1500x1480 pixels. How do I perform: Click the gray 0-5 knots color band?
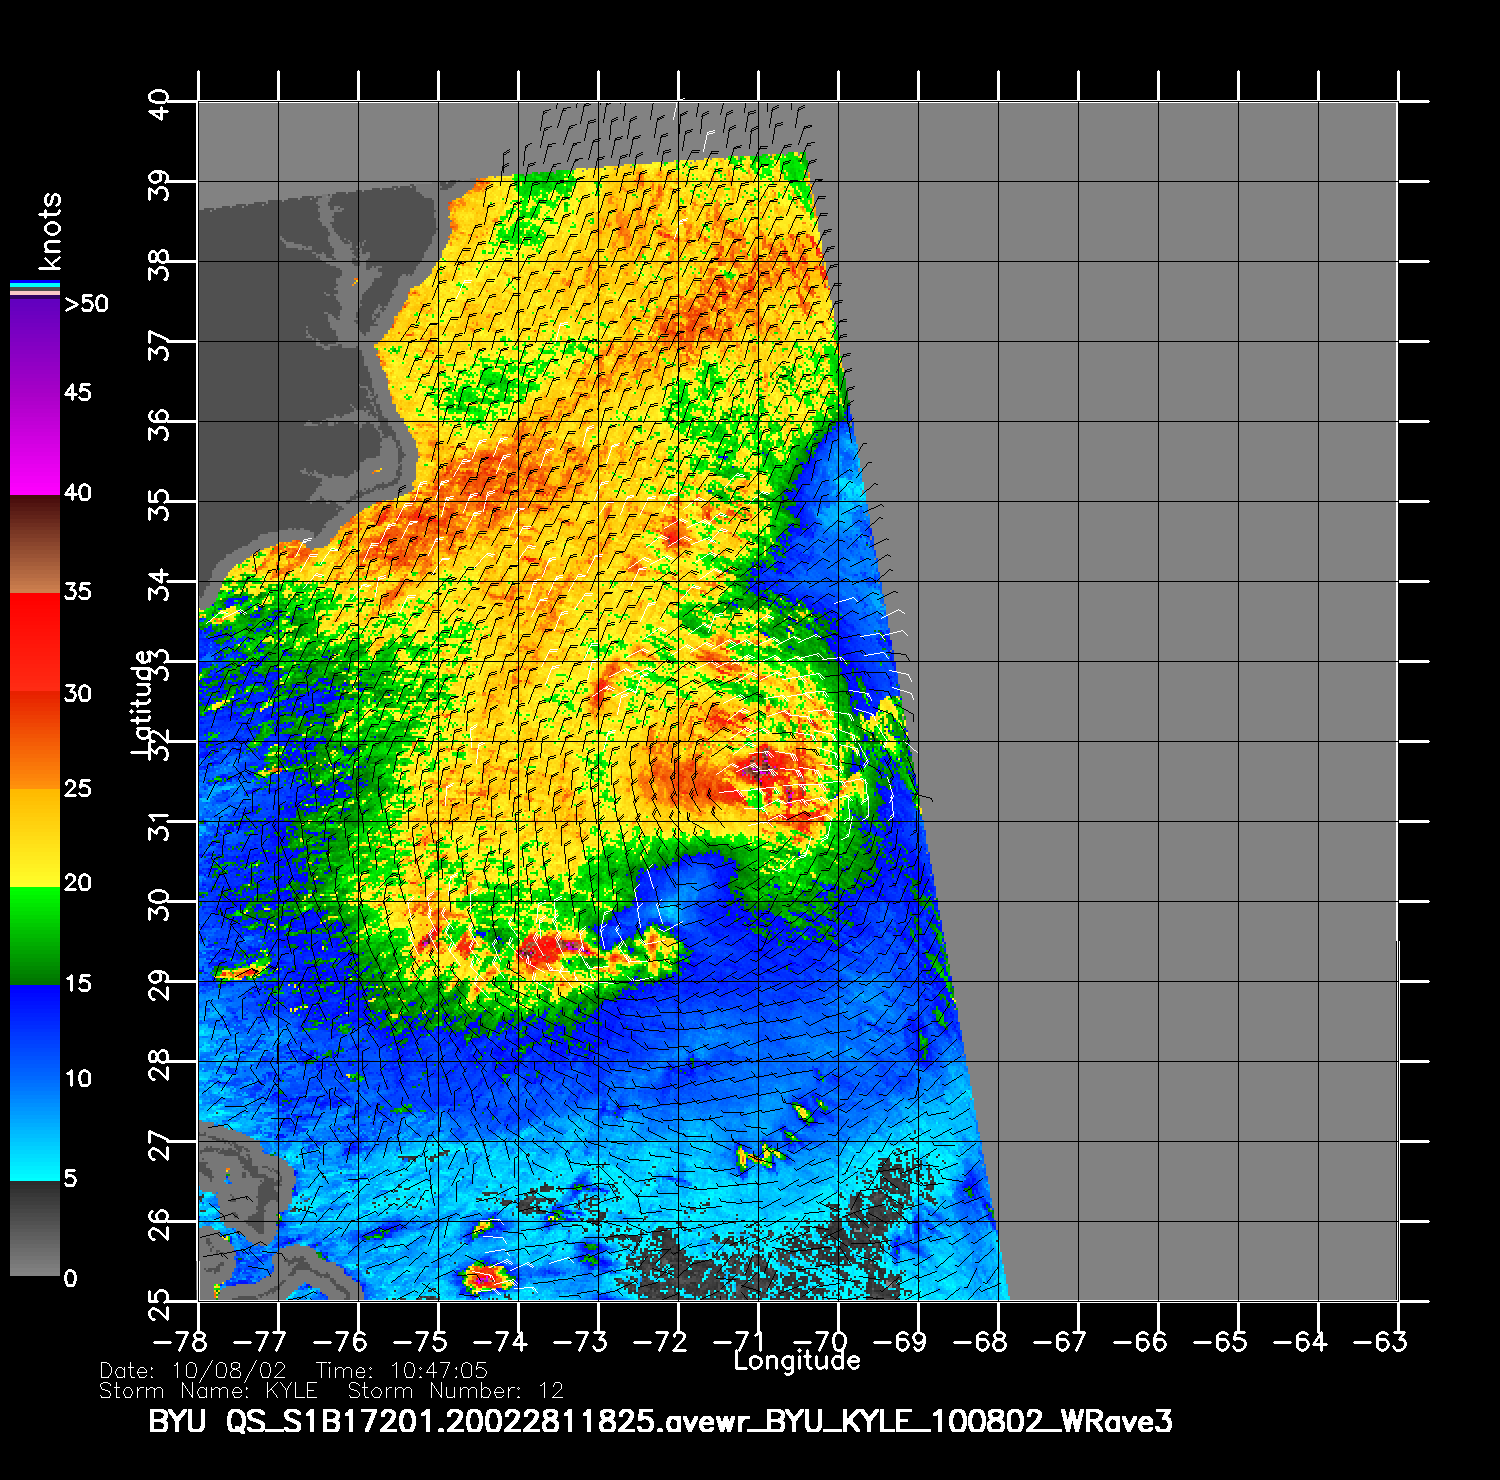click(x=35, y=1228)
